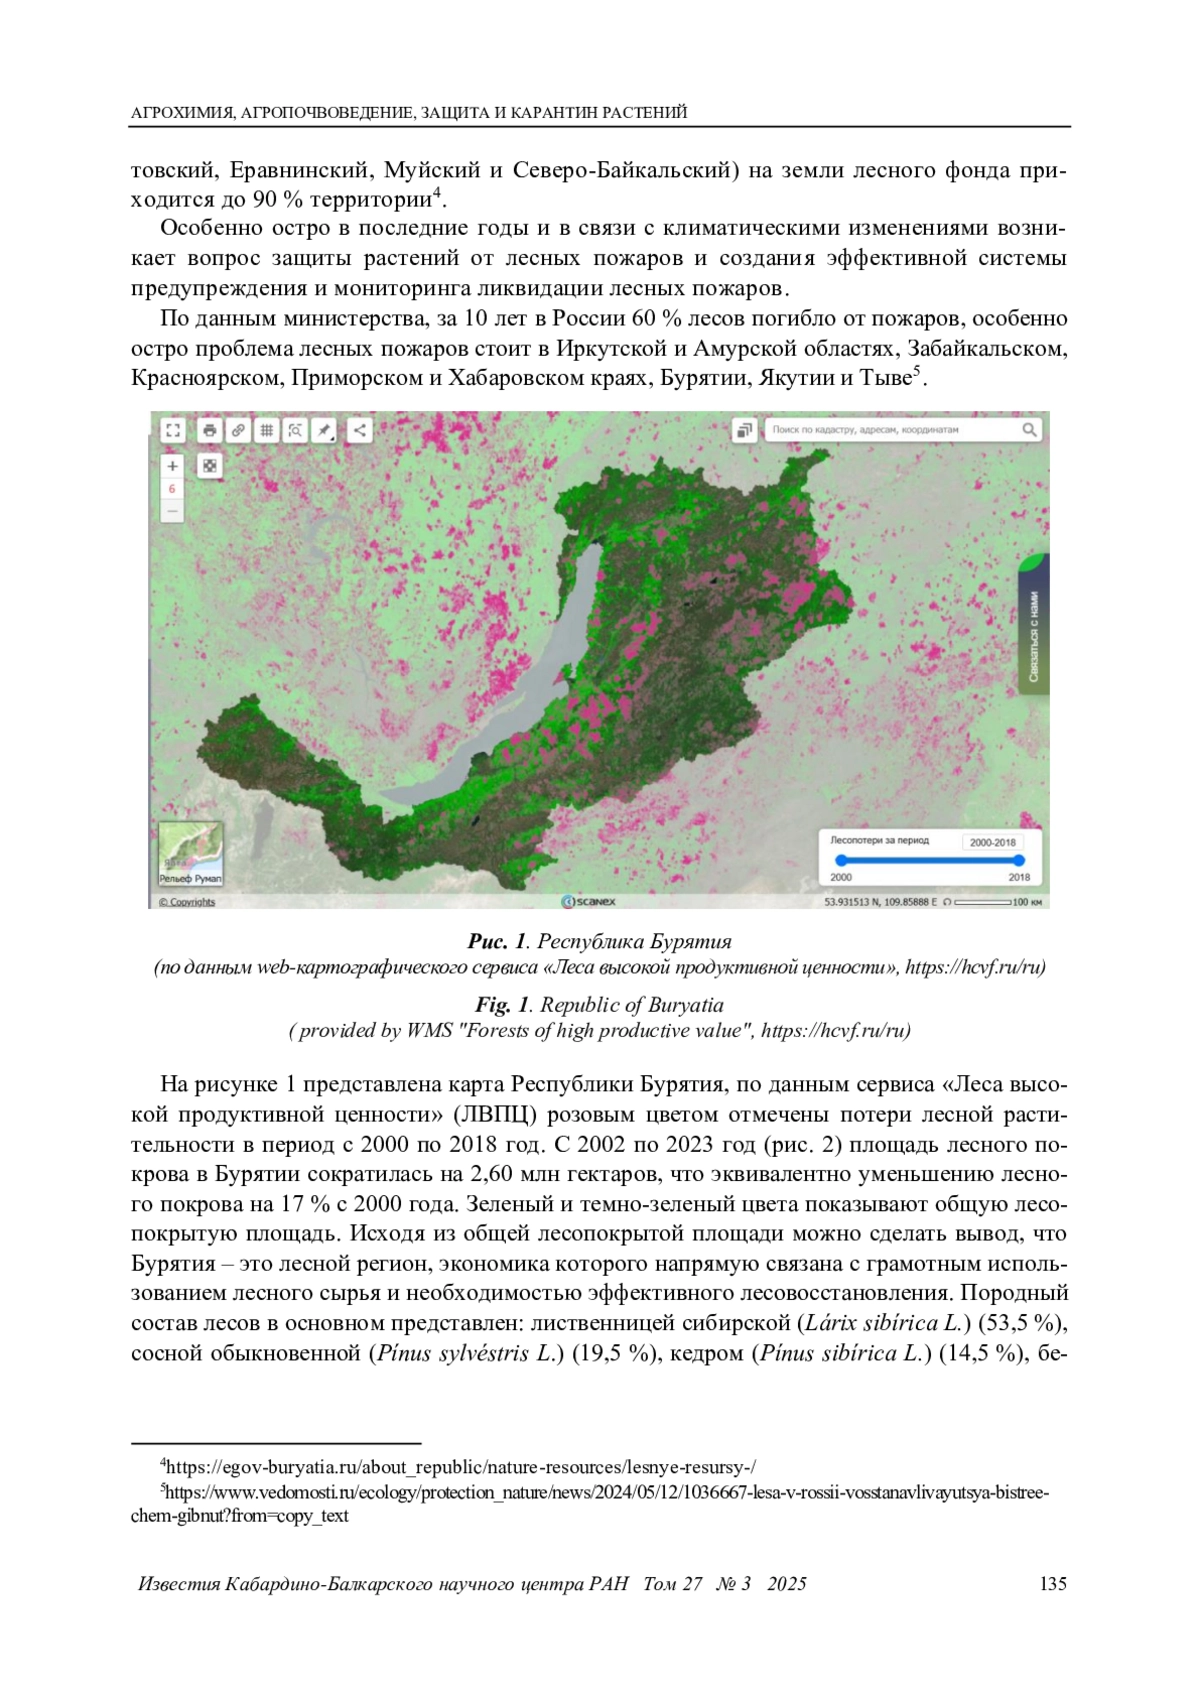Screen dimensions: 1200x1697
Task: Click the 2000 start slider handle
Action: click(x=841, y=860)
